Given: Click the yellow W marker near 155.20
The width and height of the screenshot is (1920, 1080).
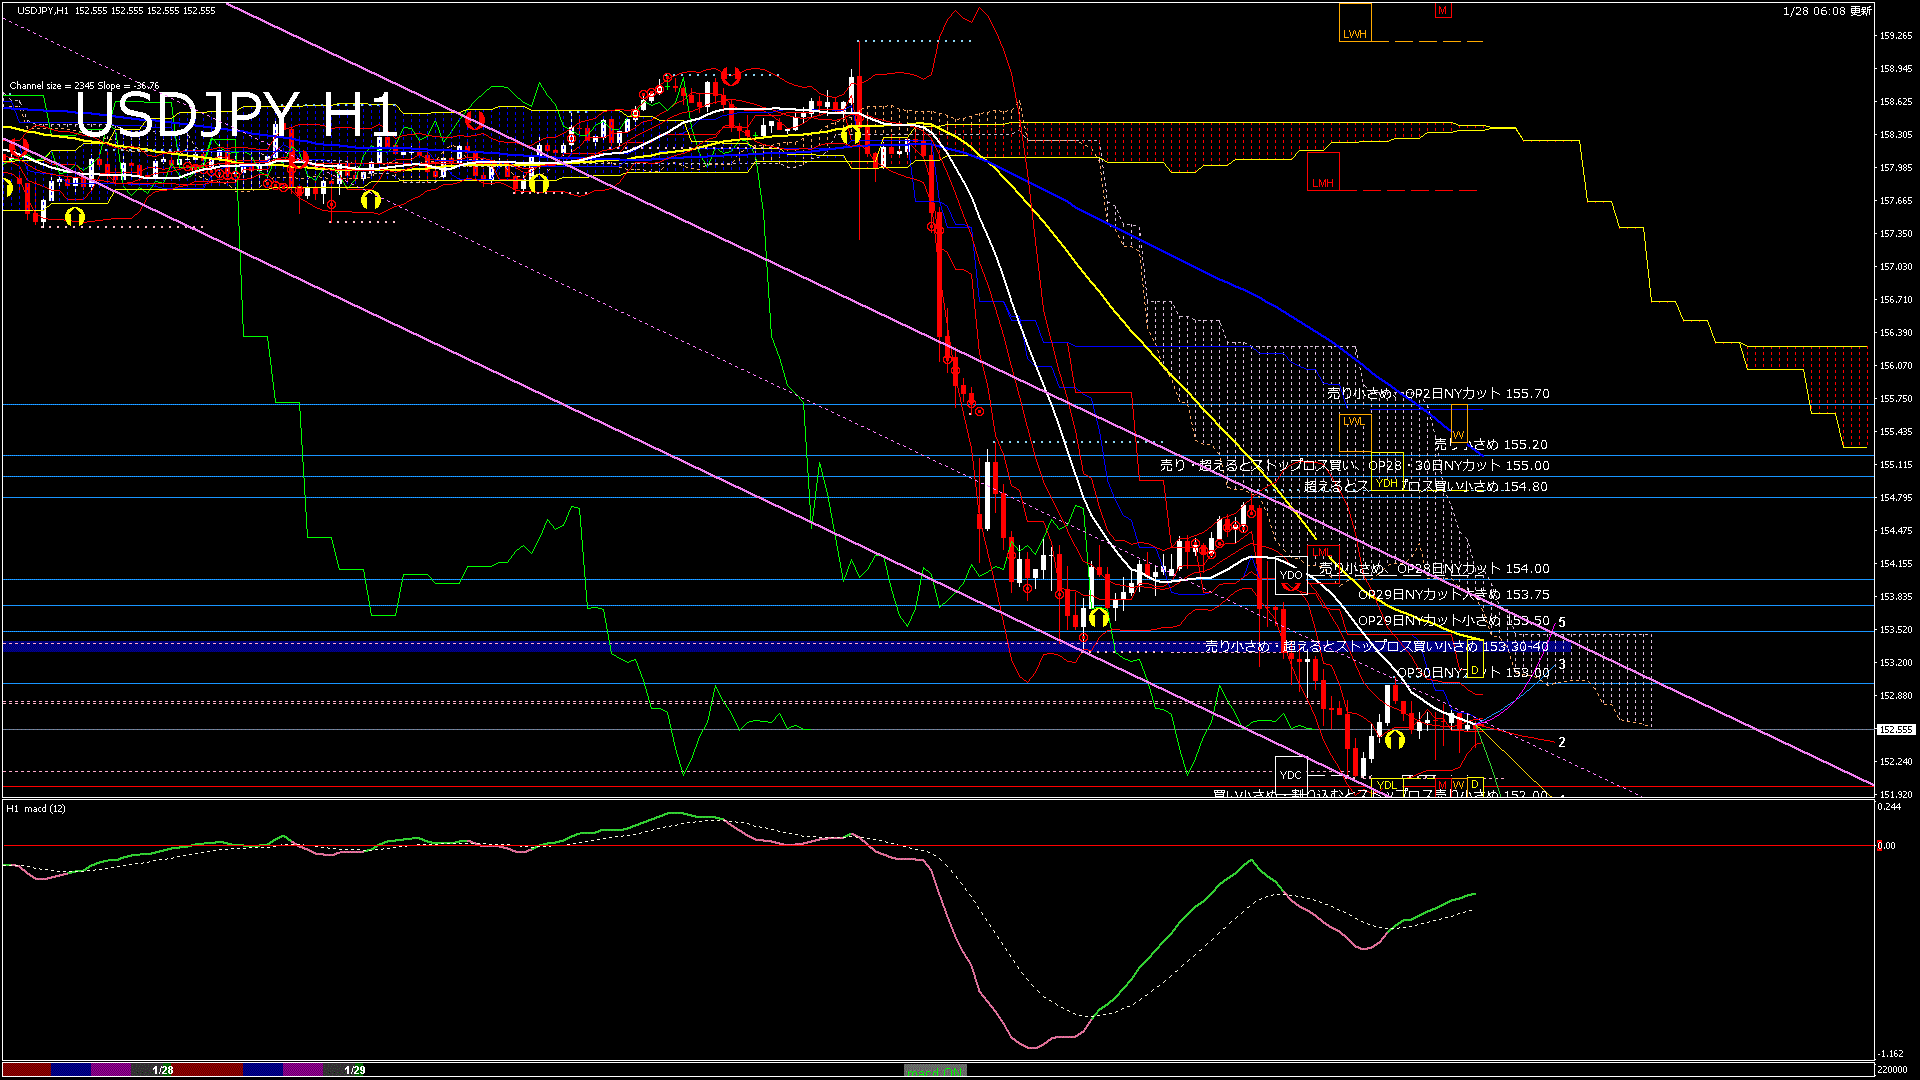Looking at the screenshot, I should (1459, 434).
